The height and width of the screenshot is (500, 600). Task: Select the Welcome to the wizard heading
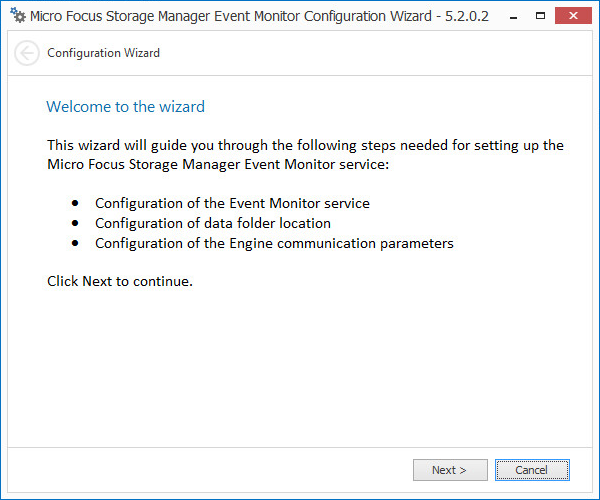pos(126,106)
